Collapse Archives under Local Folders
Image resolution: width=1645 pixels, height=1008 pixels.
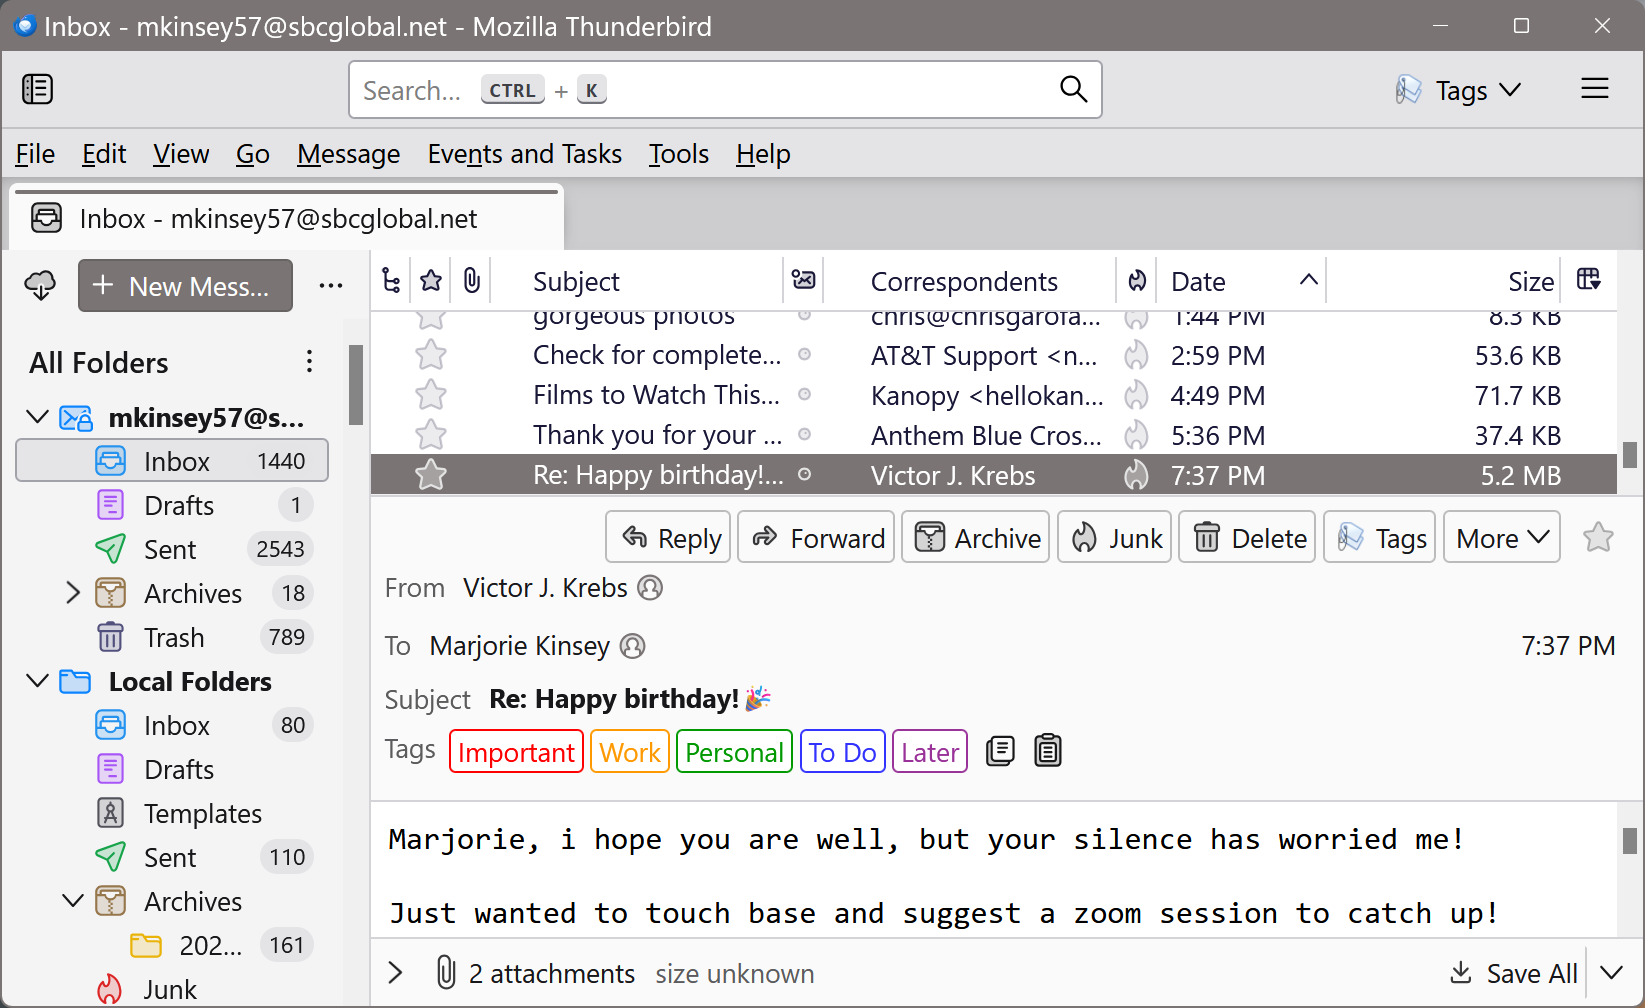[72, 901]
